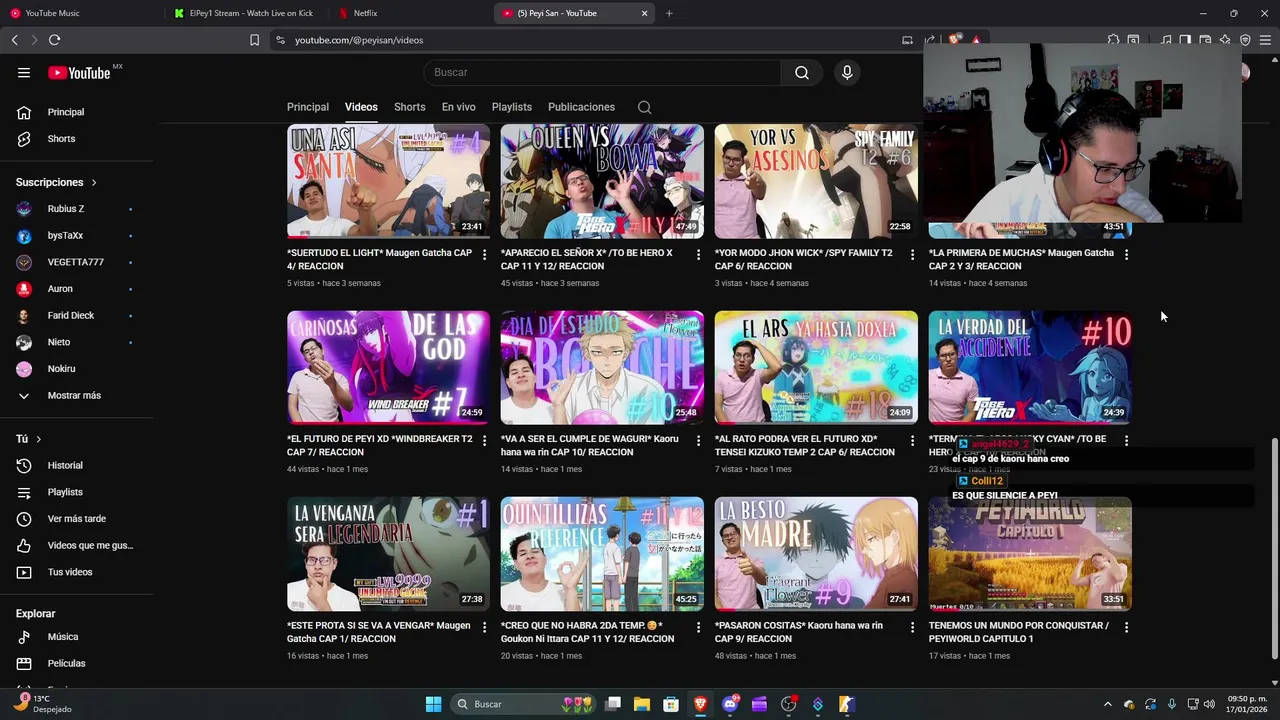The image size is (1280, 720).
Task: Show hidden system tray icons chevron
Action: (x=1107, y=704)
